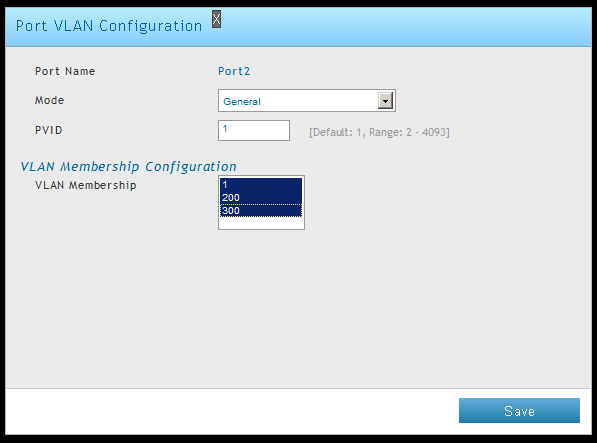Click the Port2 name value
The width and height of the screenshot is (597, 443).
234,71
